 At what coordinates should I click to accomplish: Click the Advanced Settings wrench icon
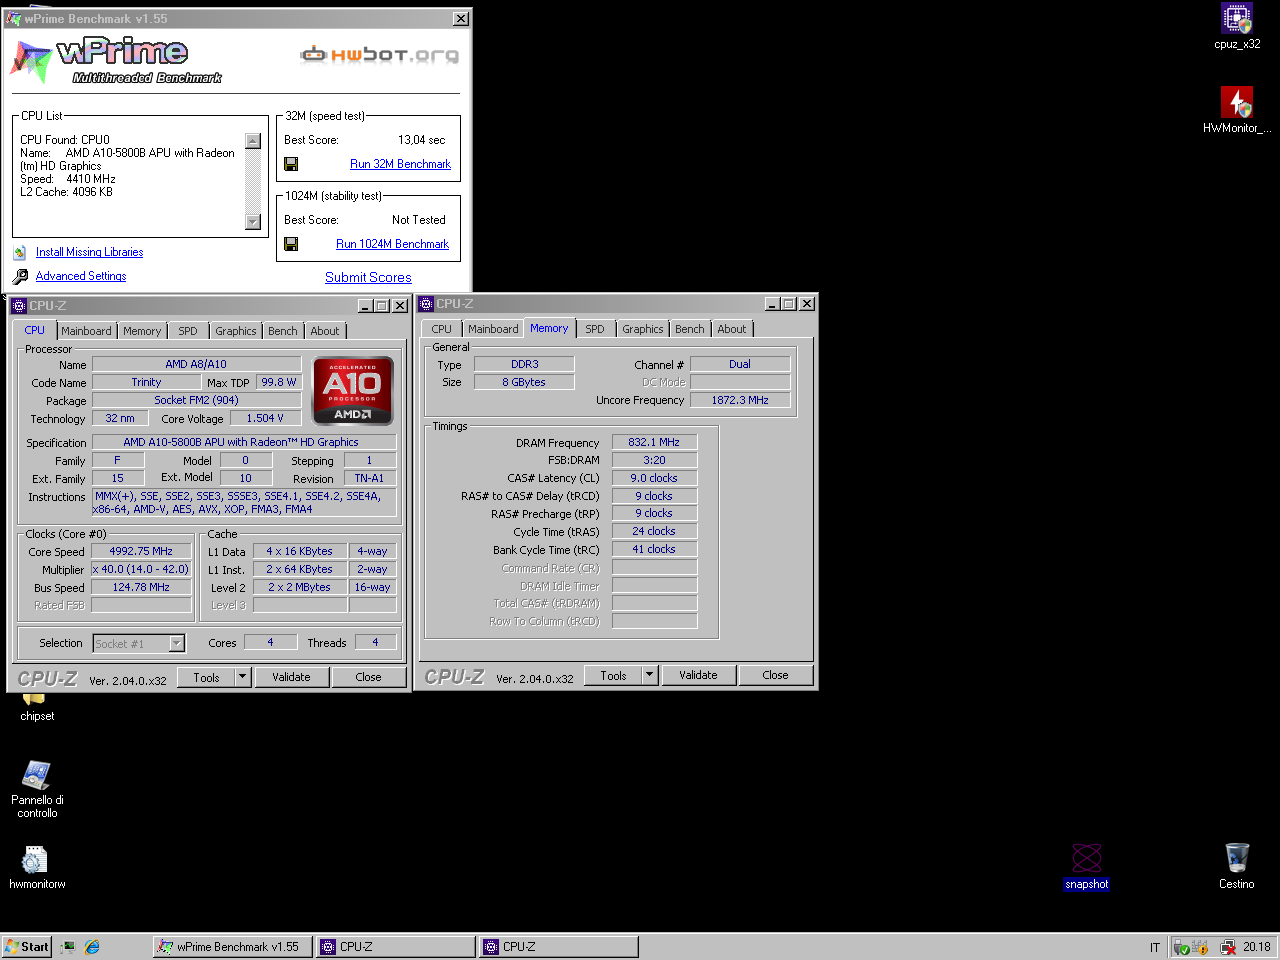point(20,277)
